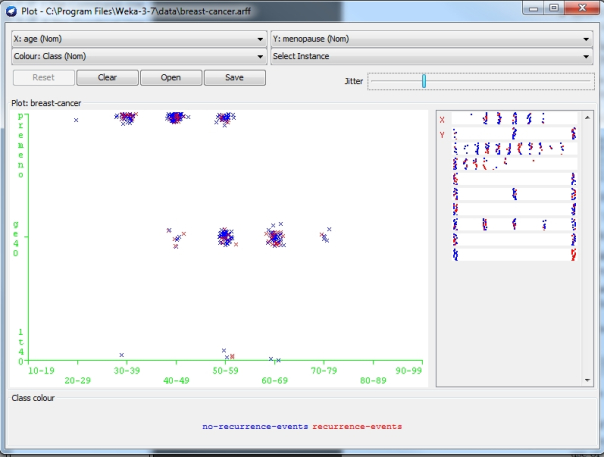Click the red recurrence-events class colour label
Image resolution: width=604 pixels, height=457 pixels.
click(x=357, y=426)
